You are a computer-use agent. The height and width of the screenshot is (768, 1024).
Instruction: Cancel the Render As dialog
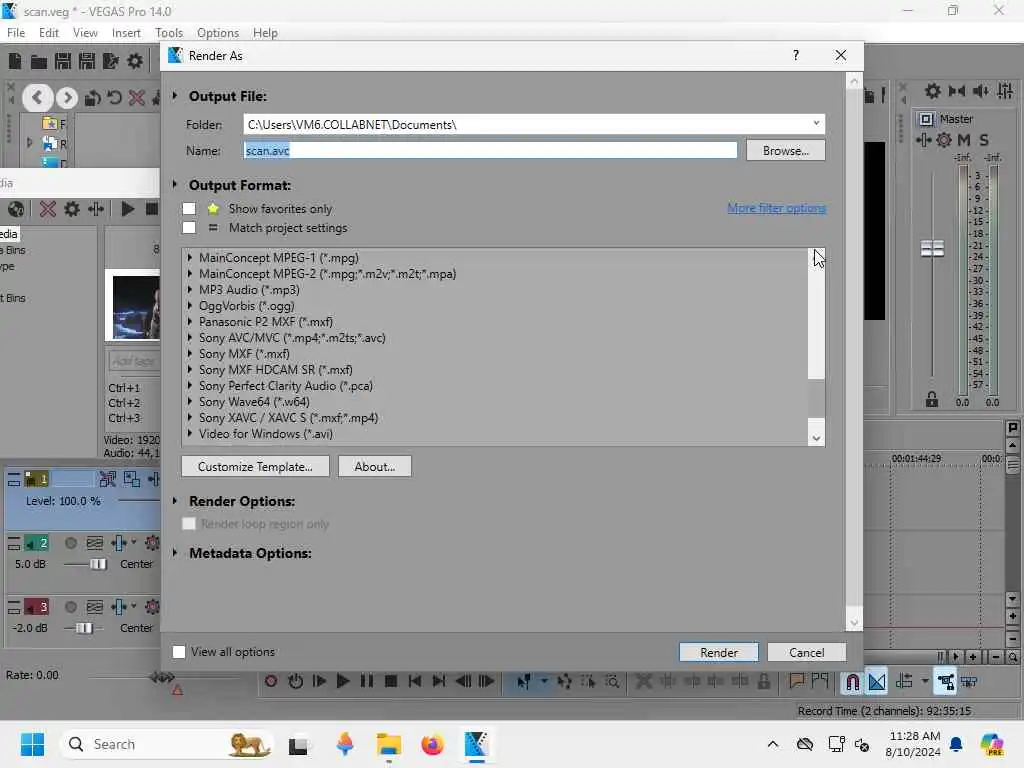(x=807, y=652)
